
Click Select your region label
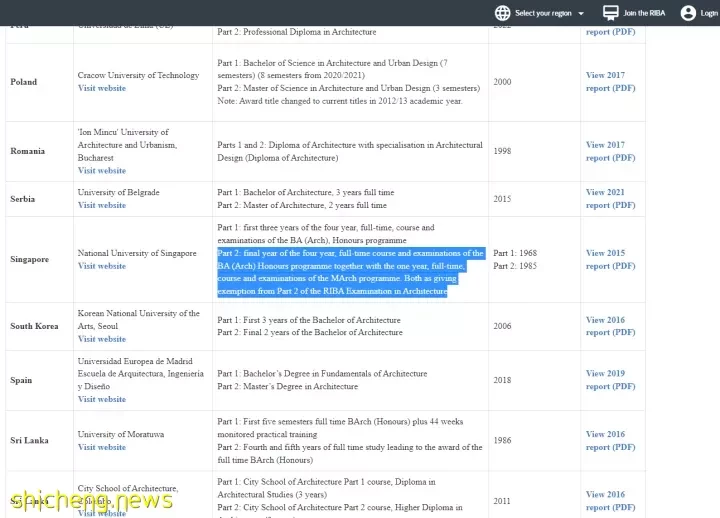click(x=543, y=13)
